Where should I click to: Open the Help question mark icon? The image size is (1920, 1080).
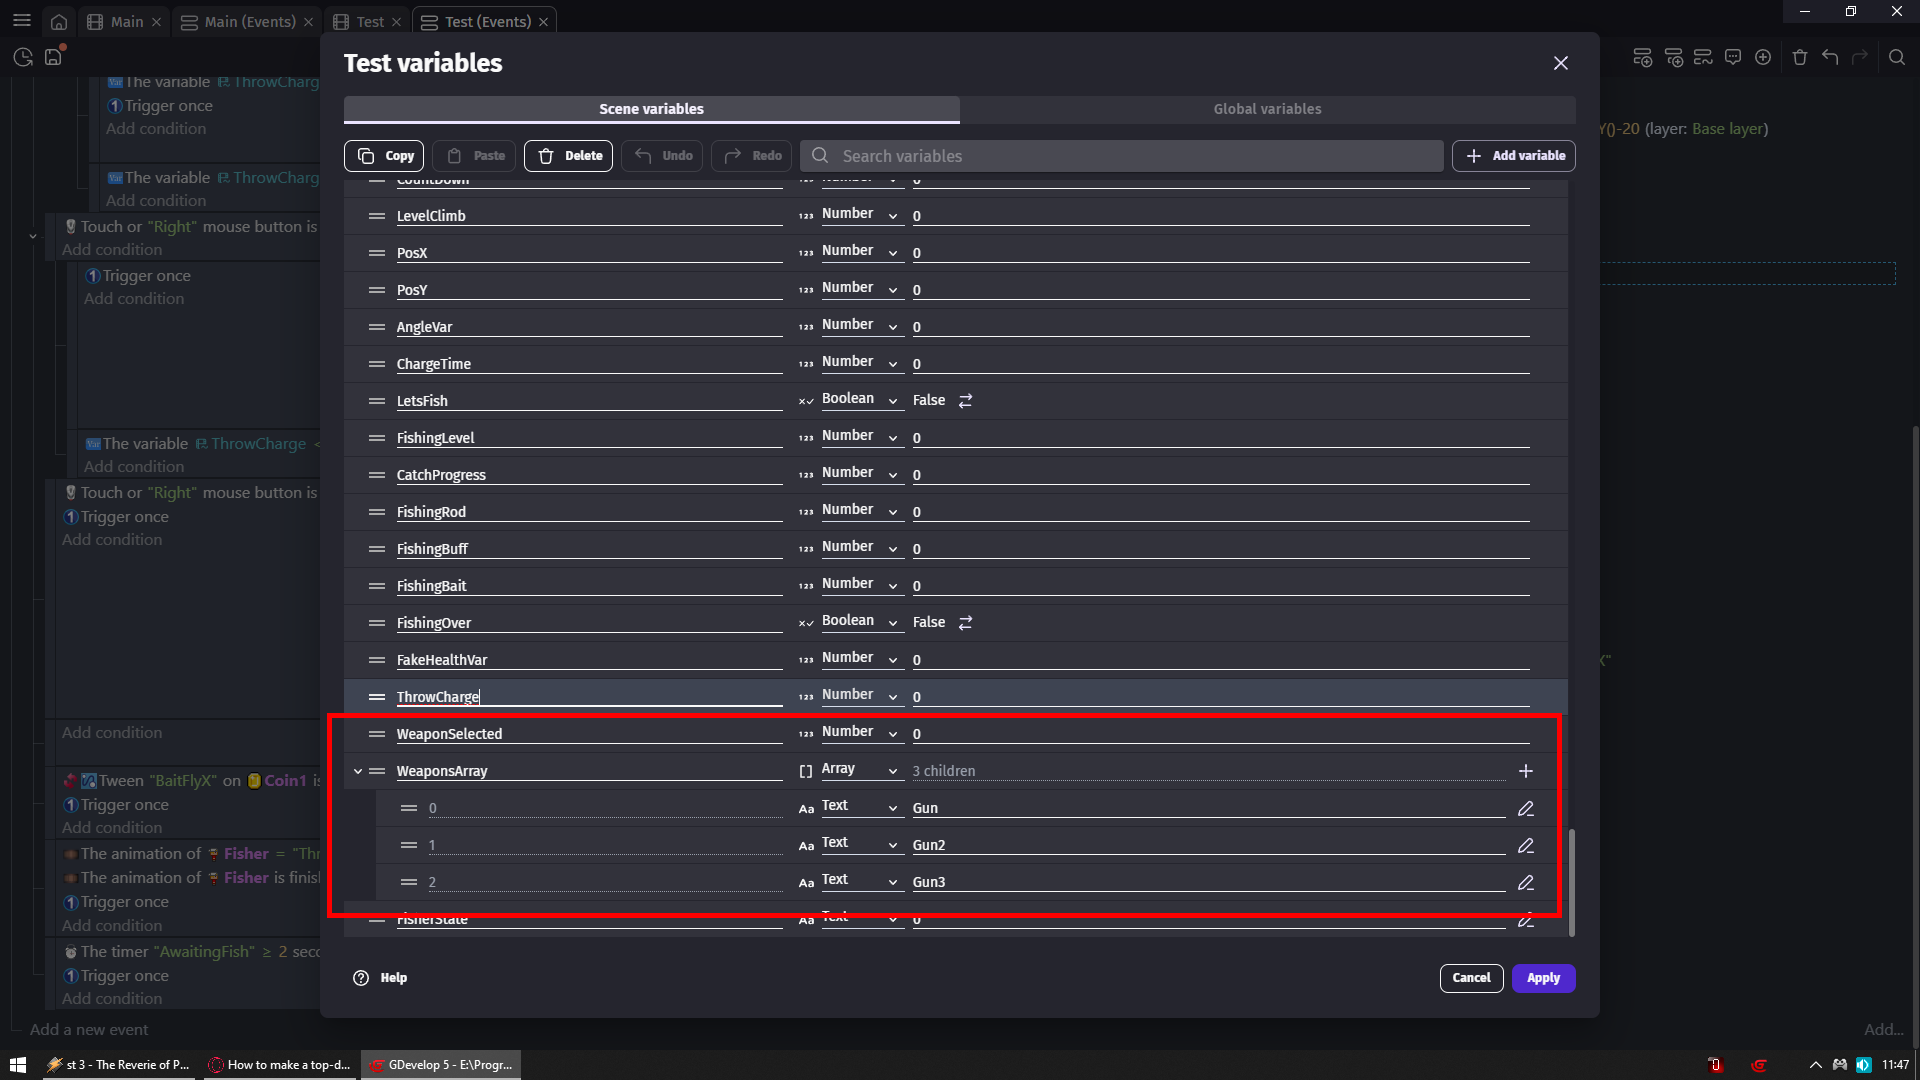[361, 978]
